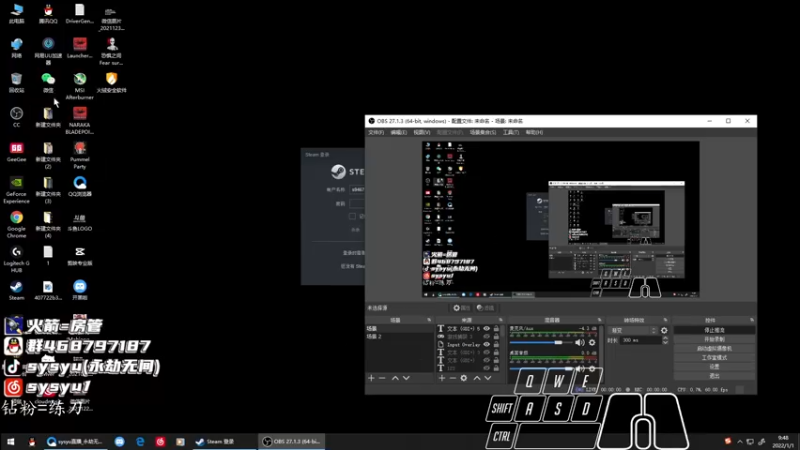Switch to the Steam login taskbar button
Screen dimensions: 800x450
(x=222, y=442)
